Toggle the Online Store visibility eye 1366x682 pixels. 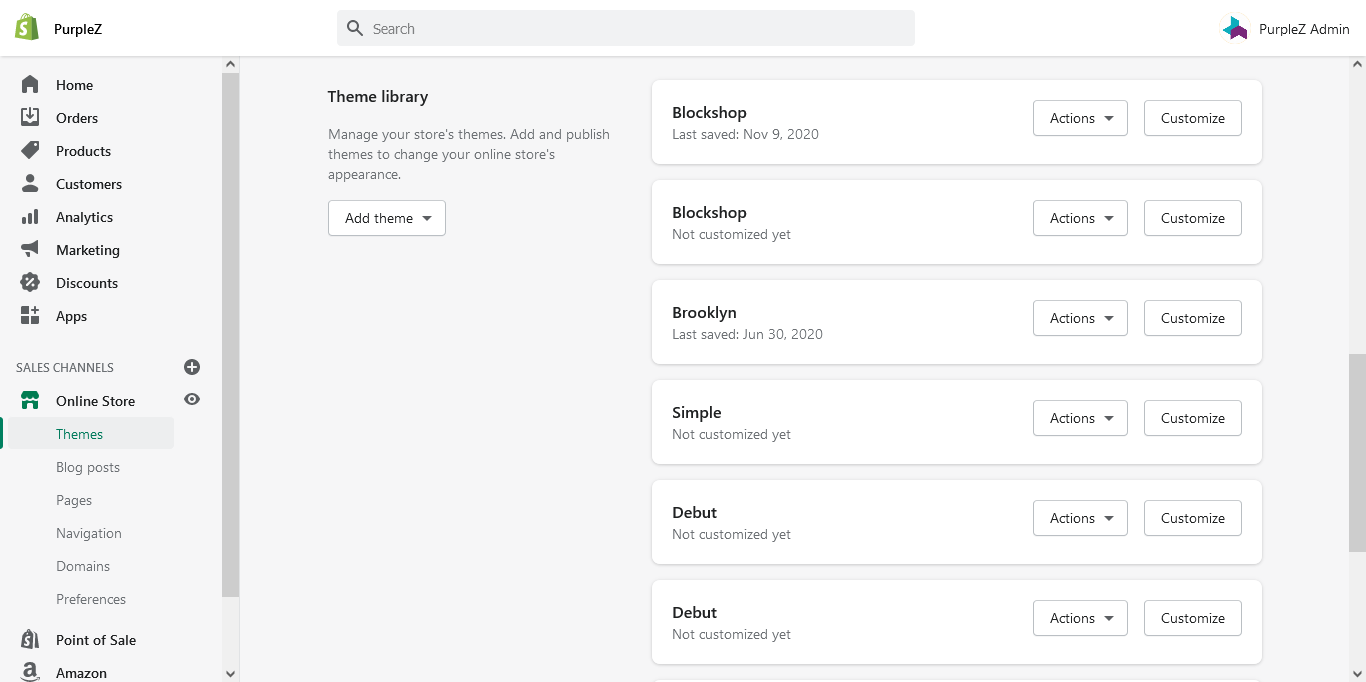pos(191,398)
